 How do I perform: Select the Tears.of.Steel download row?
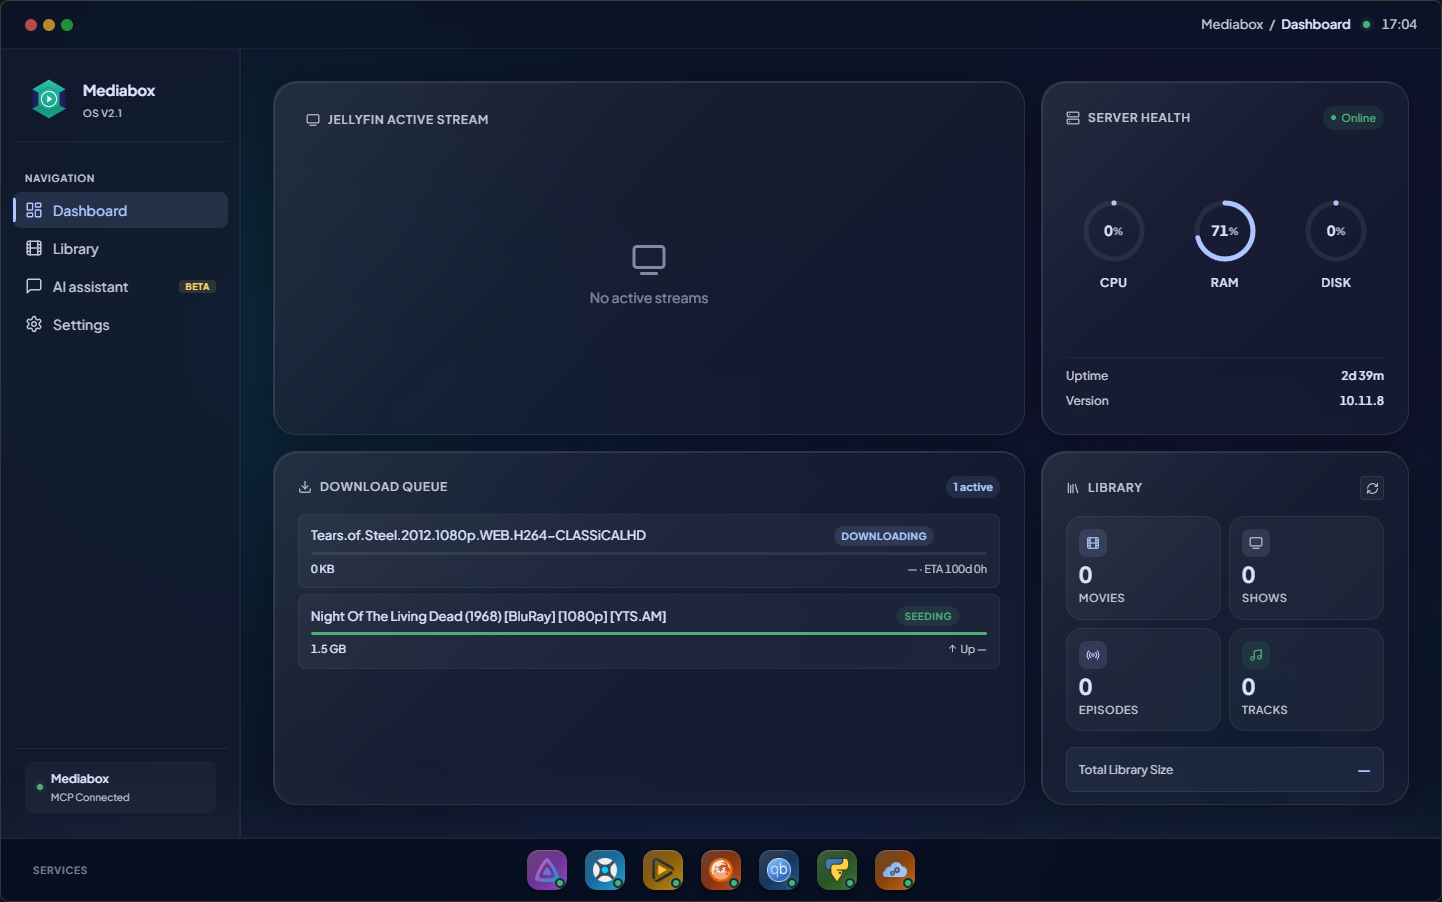pos(649,551)
